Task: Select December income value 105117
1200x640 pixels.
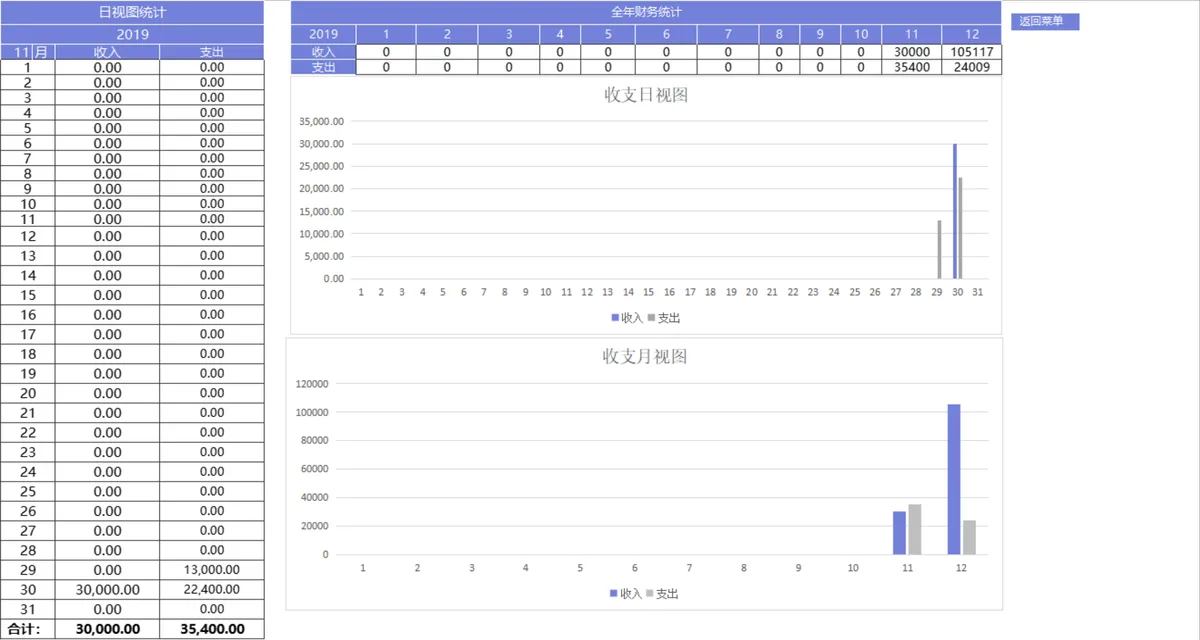Action: [972, 52]
